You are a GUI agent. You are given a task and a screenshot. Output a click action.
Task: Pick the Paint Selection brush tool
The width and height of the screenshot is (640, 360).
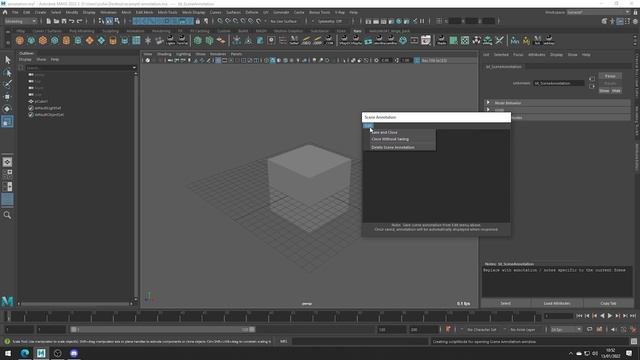7,84
